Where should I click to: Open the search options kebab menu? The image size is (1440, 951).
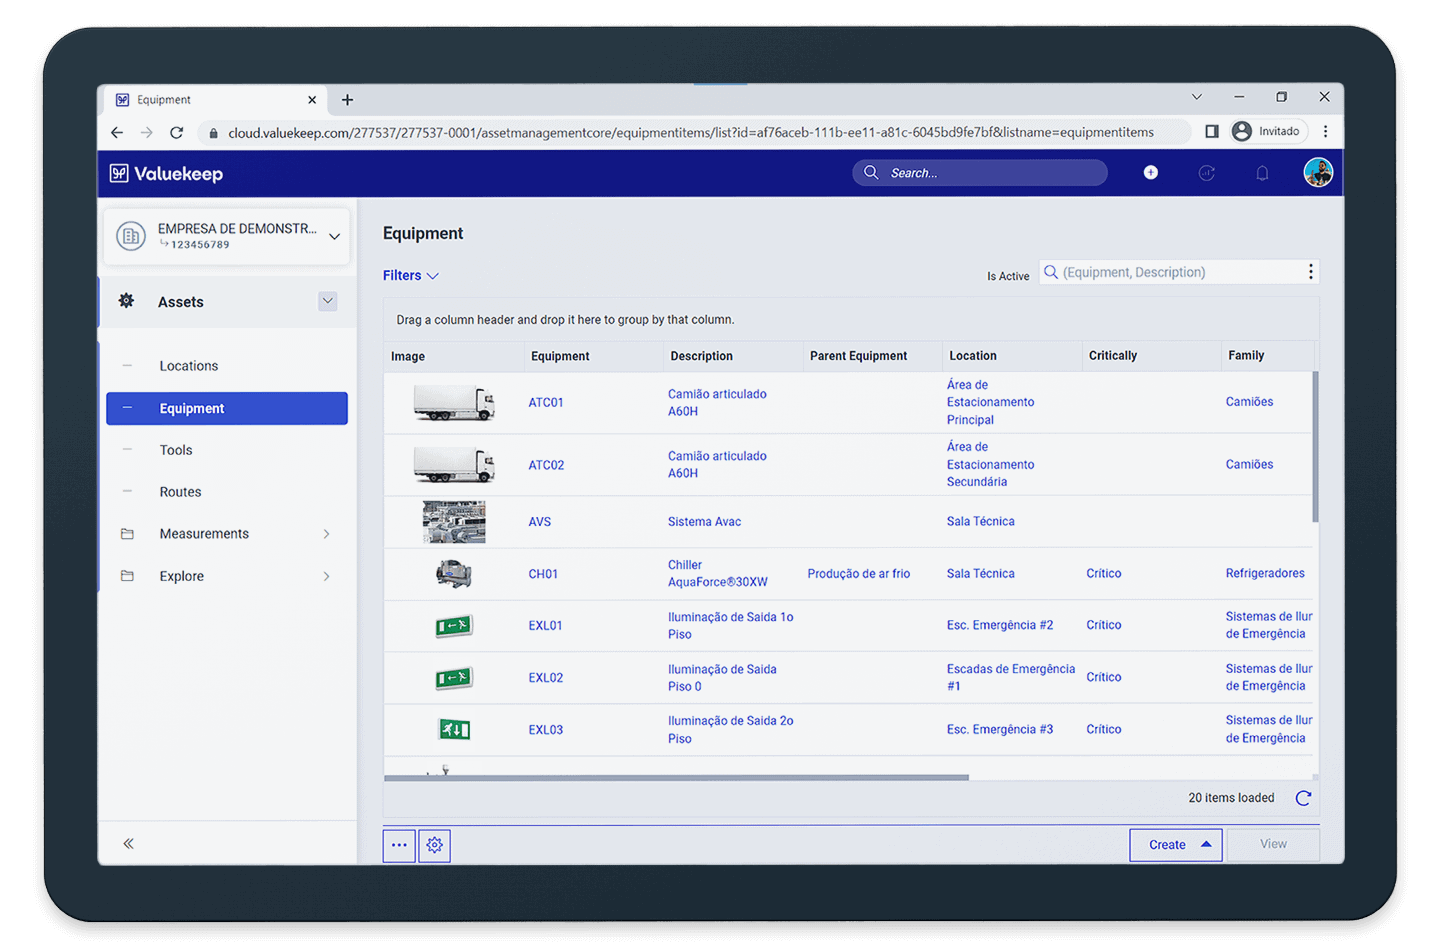pos(1310,272)
